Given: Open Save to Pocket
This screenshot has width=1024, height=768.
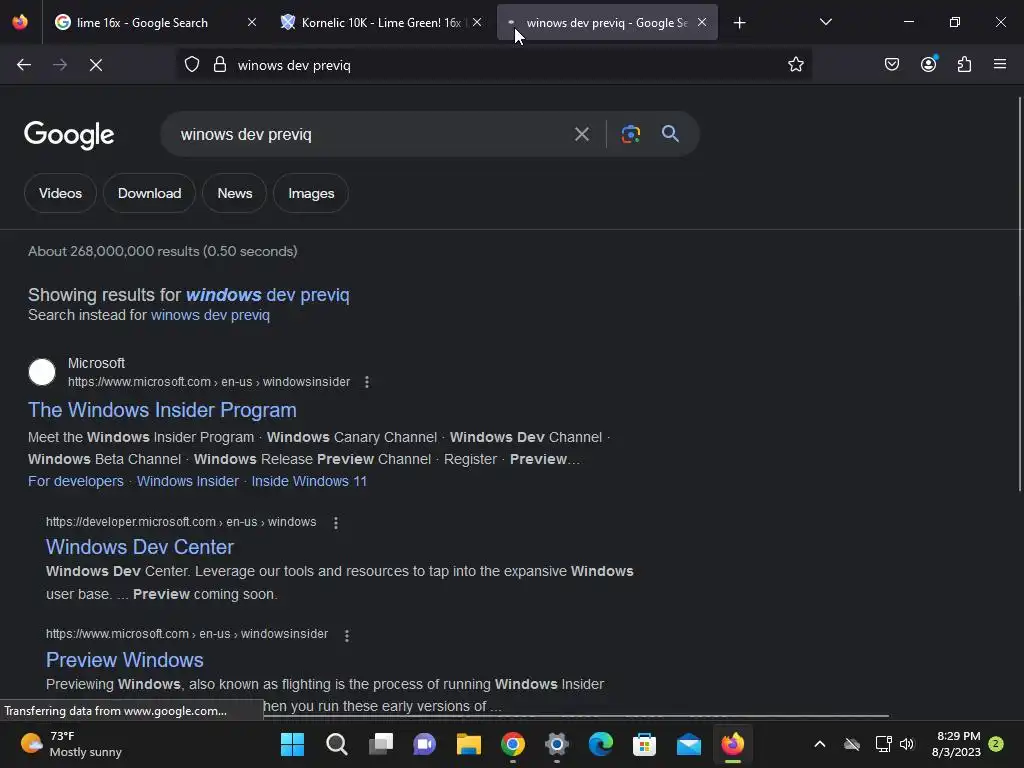Looking at the screenshot, I should (x=891, y=65).
